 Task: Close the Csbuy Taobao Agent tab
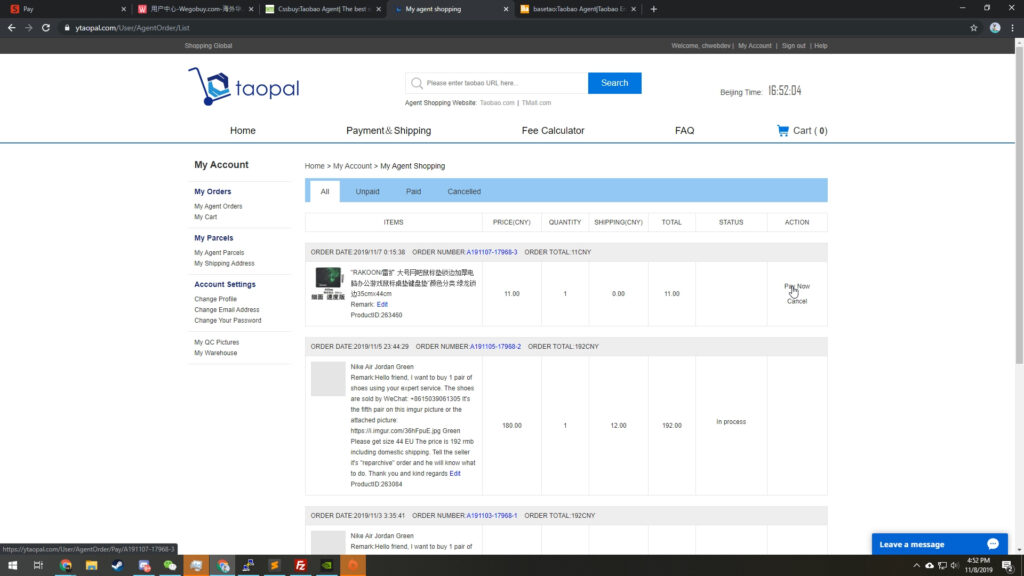378,9
